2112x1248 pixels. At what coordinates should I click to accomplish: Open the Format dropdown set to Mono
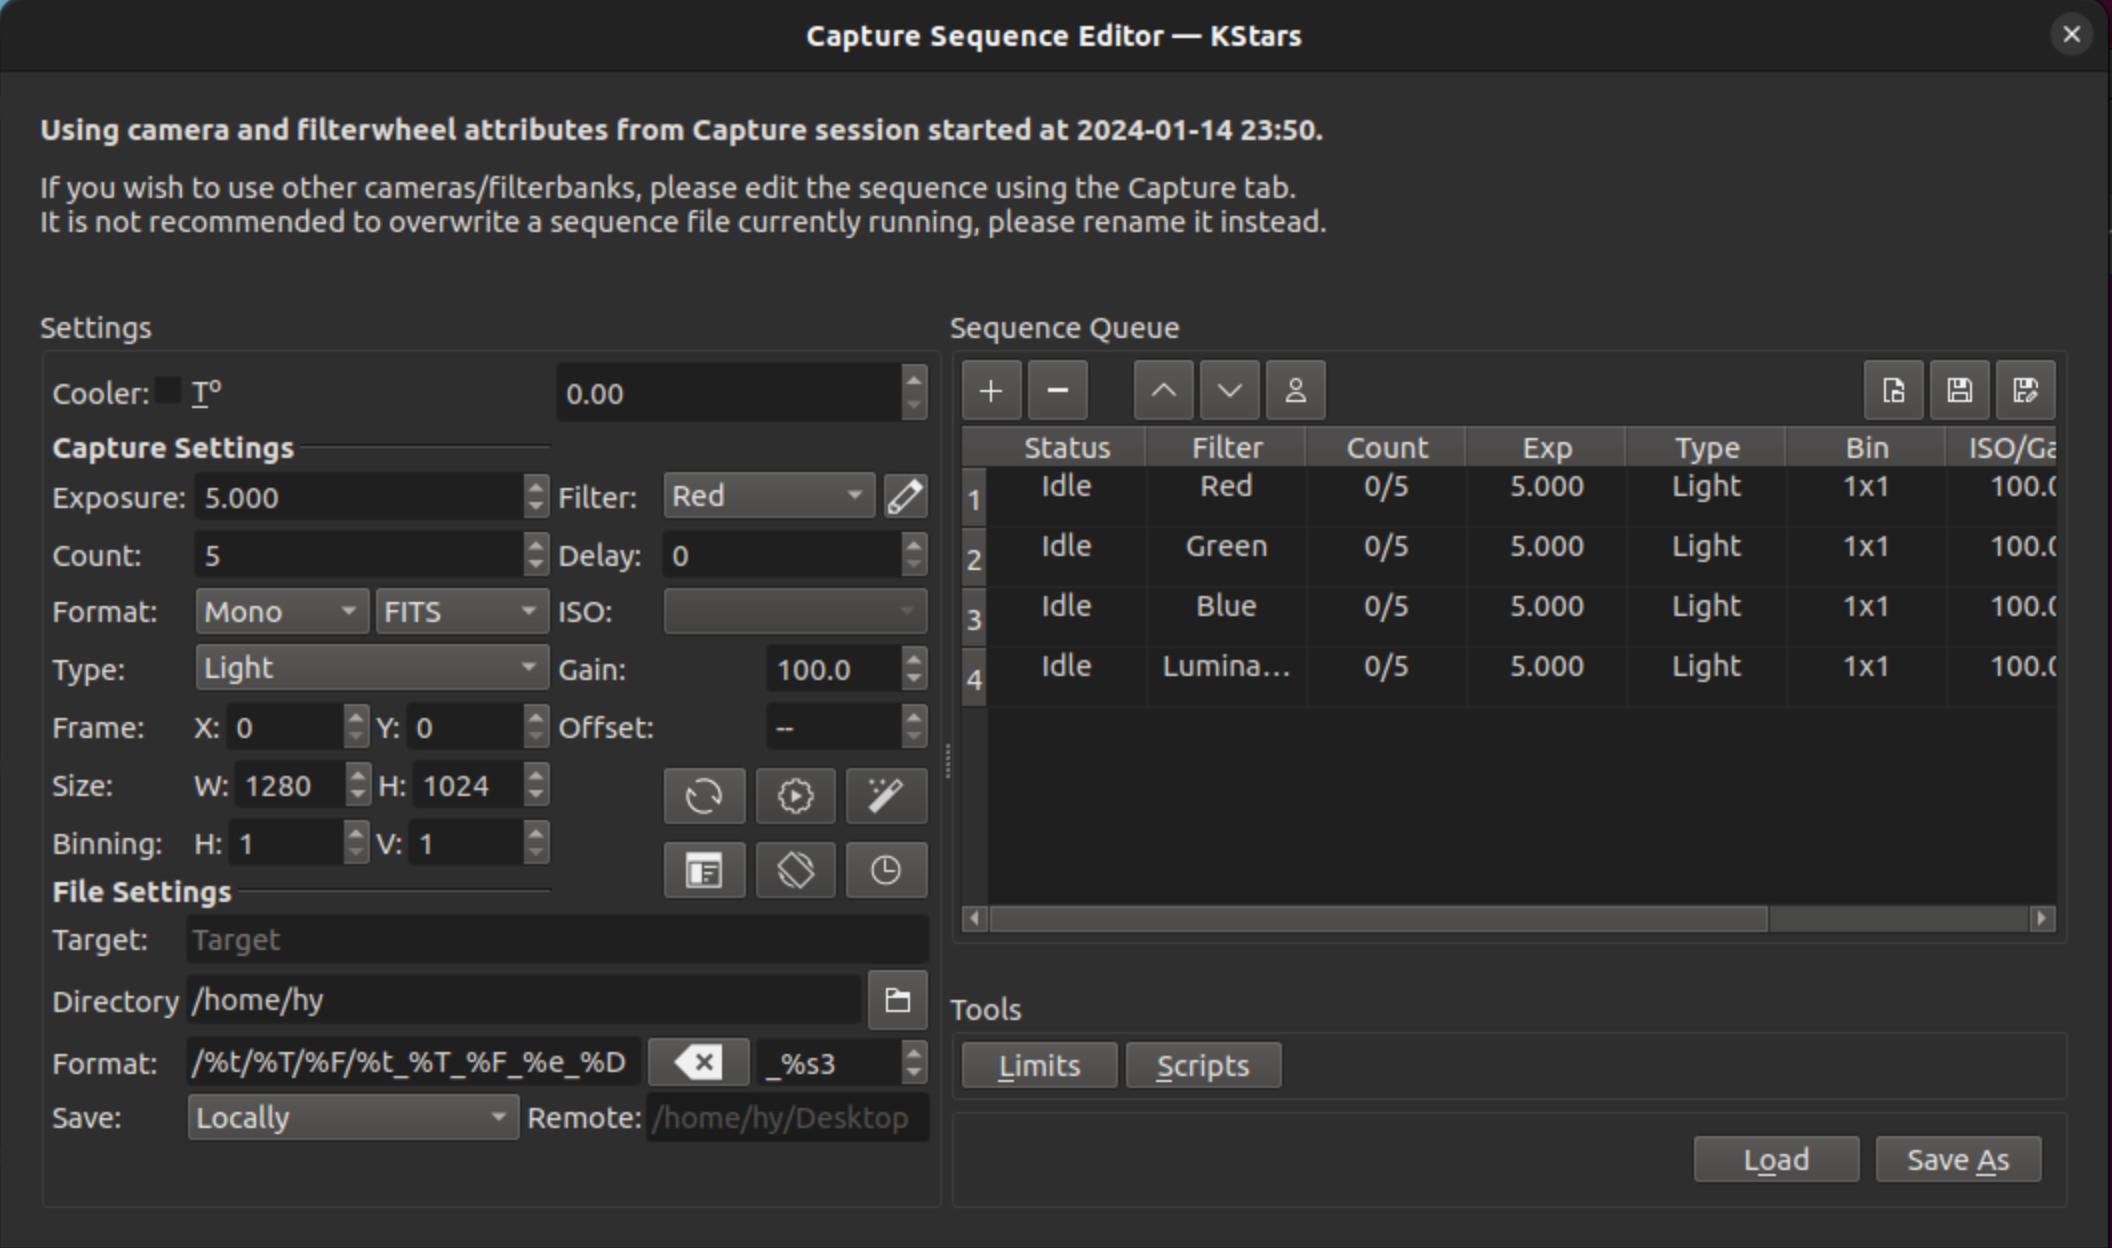(280, 611)
